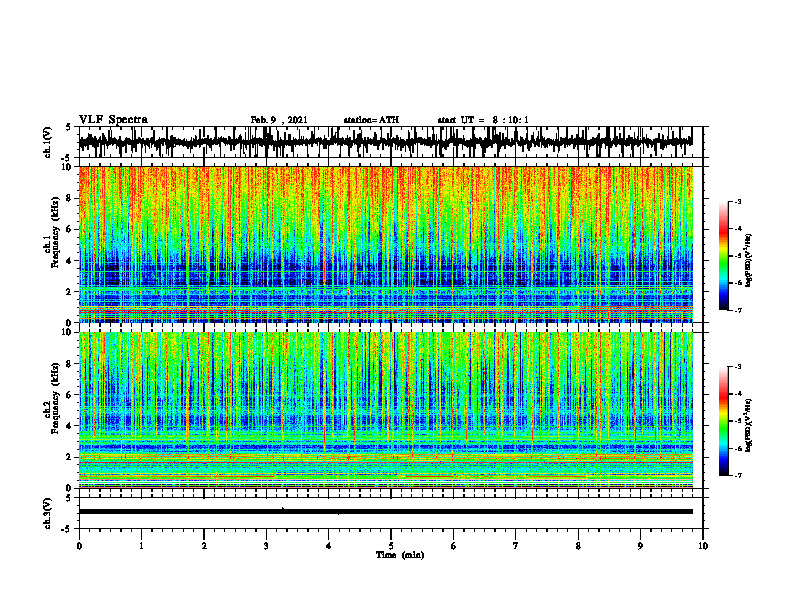Click the "Time (min)" x-axis label
792x612 pixels.
[x=400, y=555]
